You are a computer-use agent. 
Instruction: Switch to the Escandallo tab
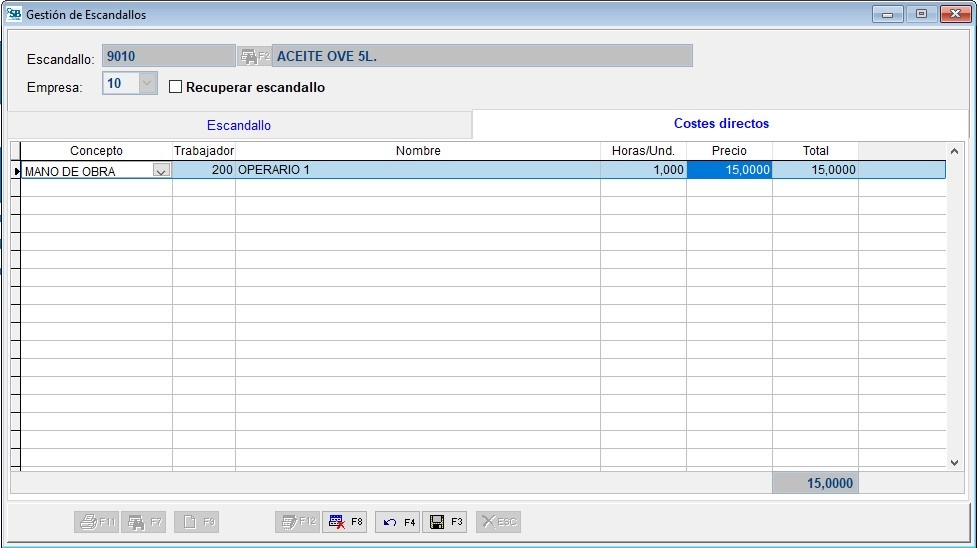[238, 126]
